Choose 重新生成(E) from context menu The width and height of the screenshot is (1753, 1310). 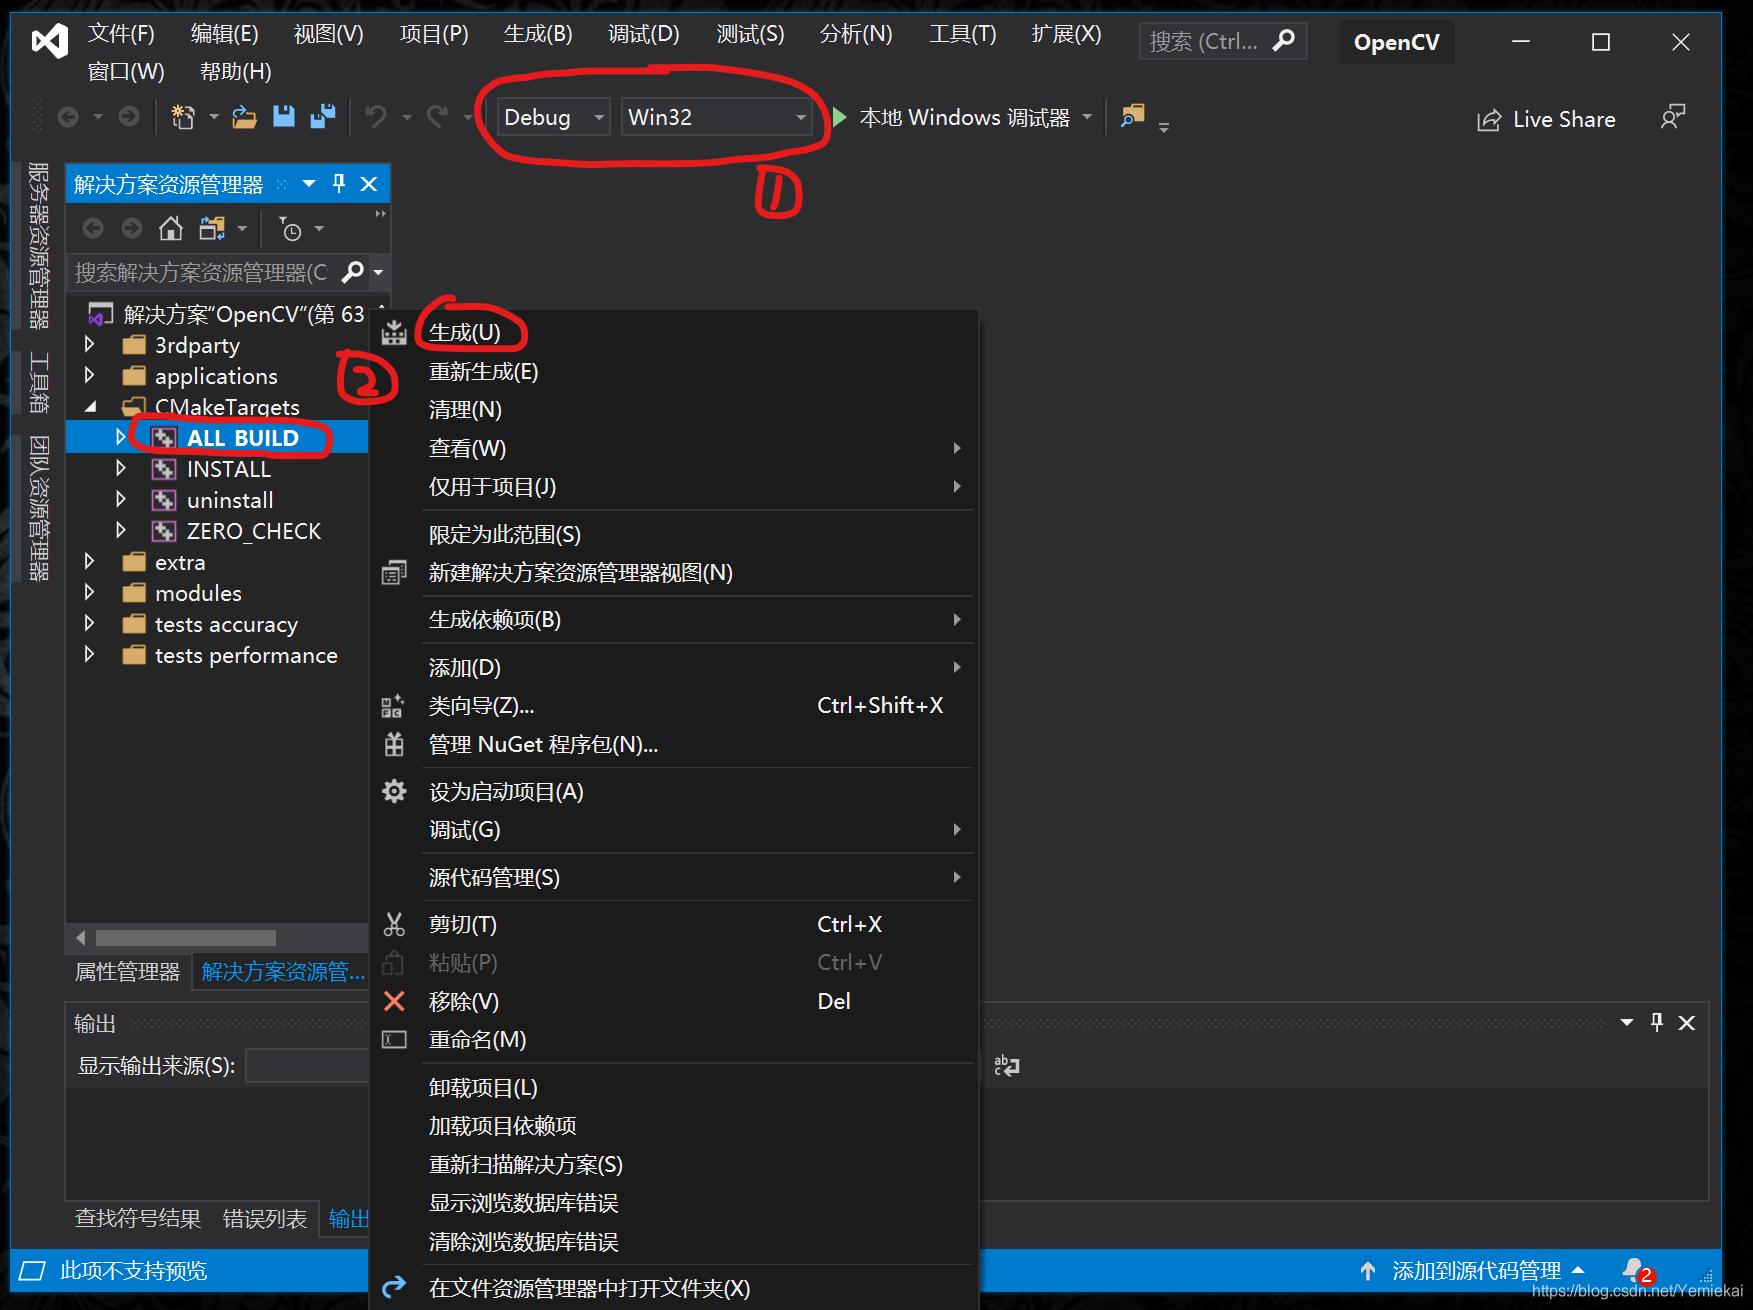point(675,371)
